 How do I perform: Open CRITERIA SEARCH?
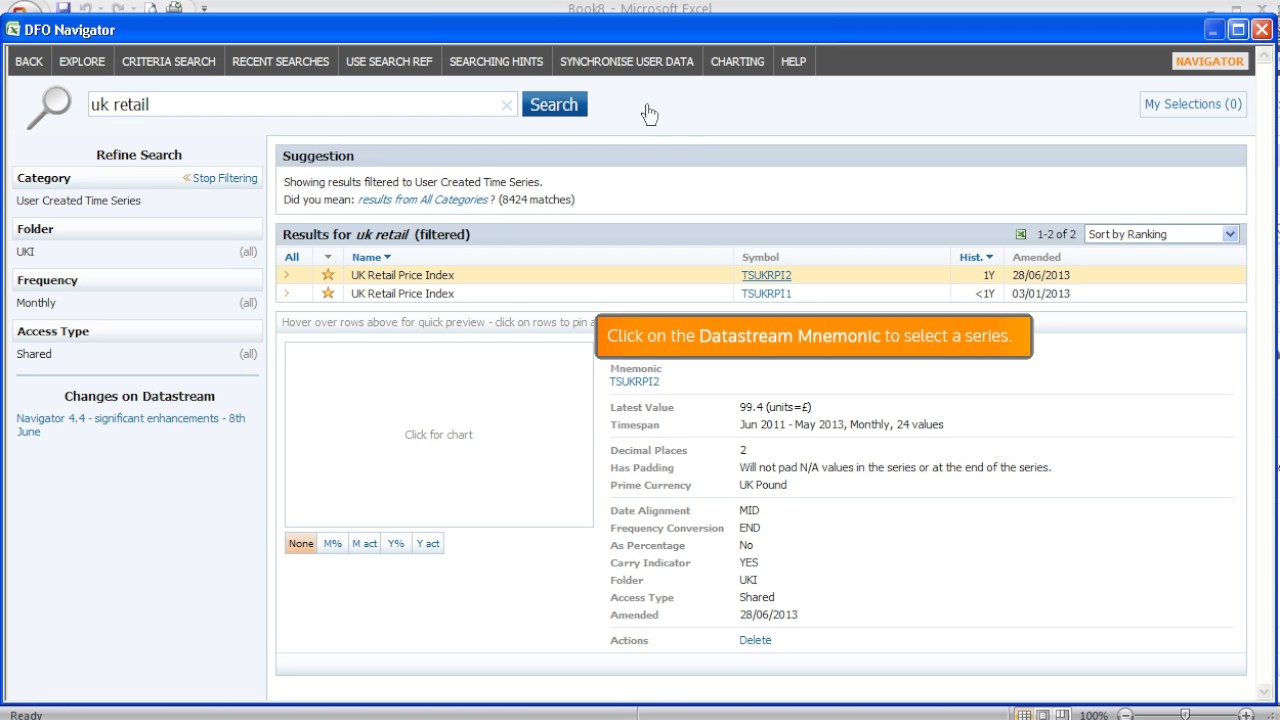[169, 61]
